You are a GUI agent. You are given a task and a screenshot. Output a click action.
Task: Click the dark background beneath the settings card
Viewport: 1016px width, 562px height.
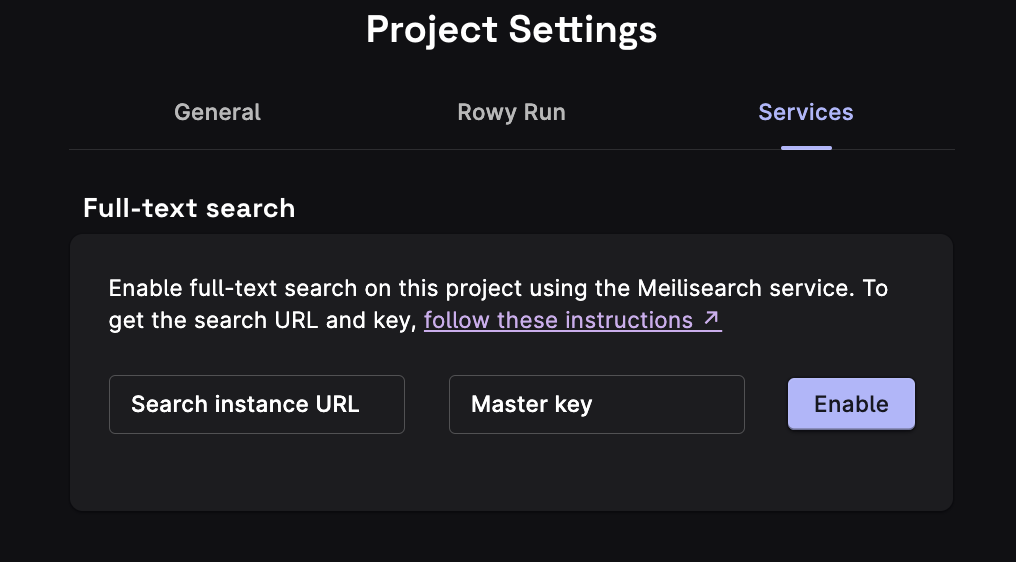click(510, 537)
